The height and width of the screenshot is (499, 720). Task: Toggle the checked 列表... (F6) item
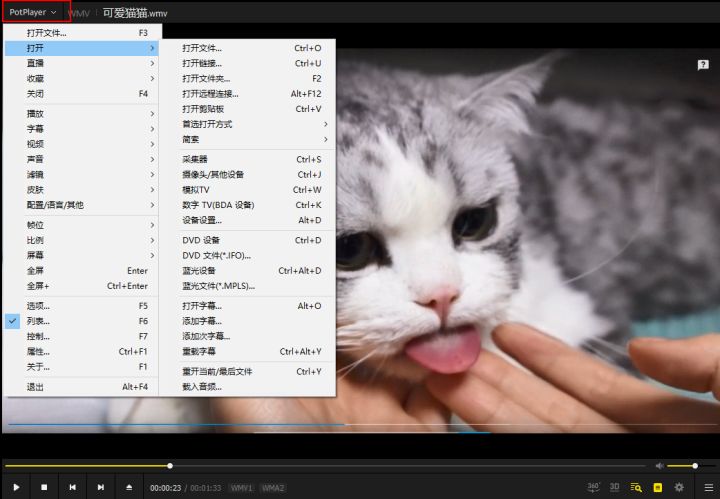(82, 321)
